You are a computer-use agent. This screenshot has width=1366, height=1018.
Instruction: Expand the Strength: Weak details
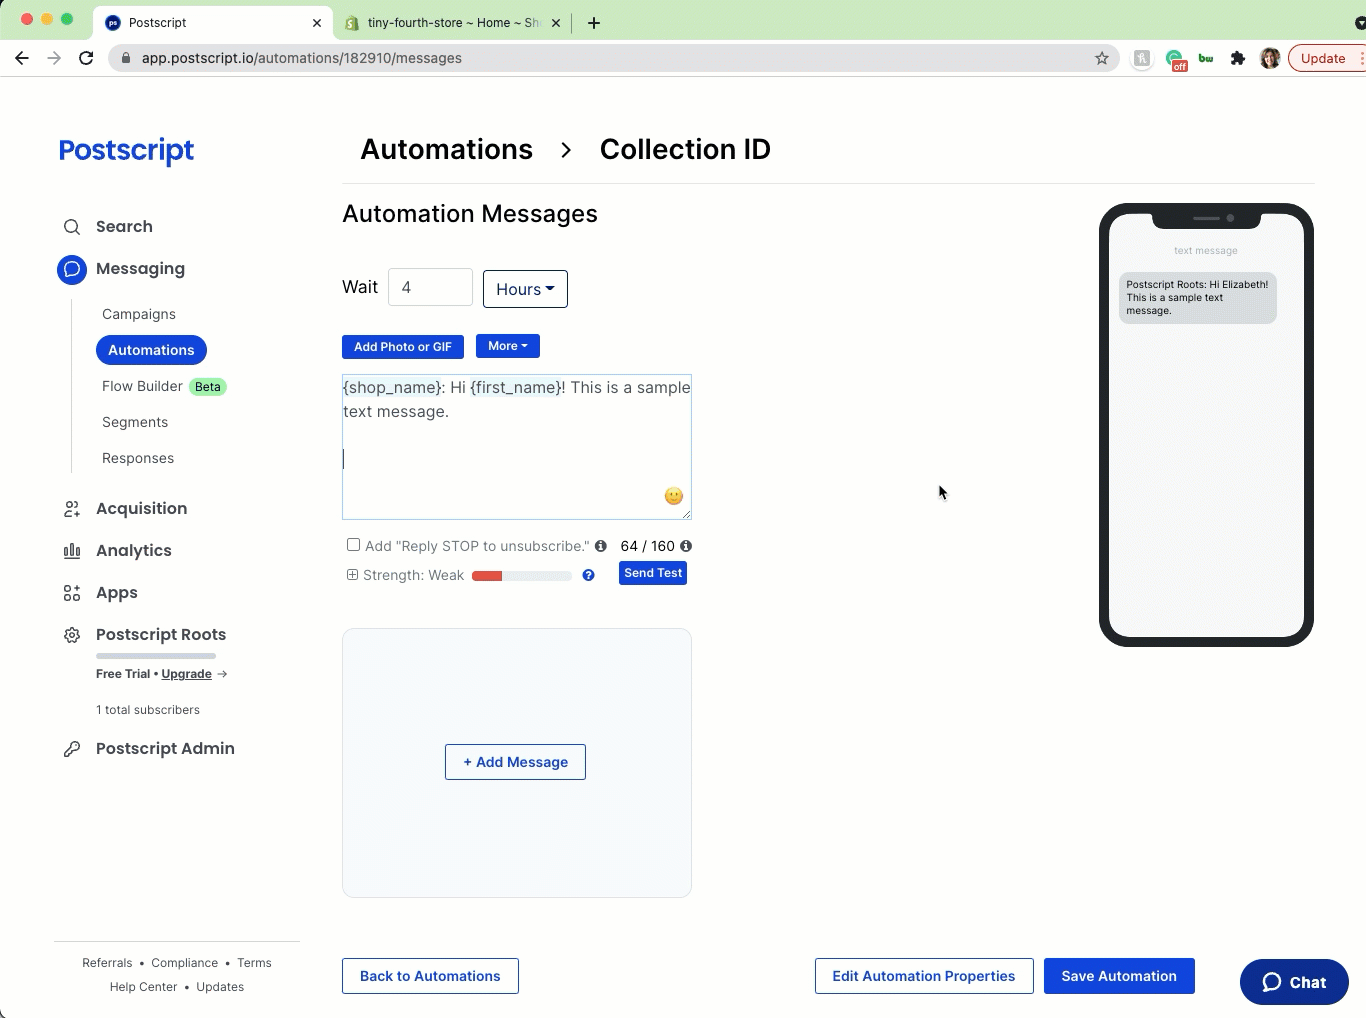(352, 575)
